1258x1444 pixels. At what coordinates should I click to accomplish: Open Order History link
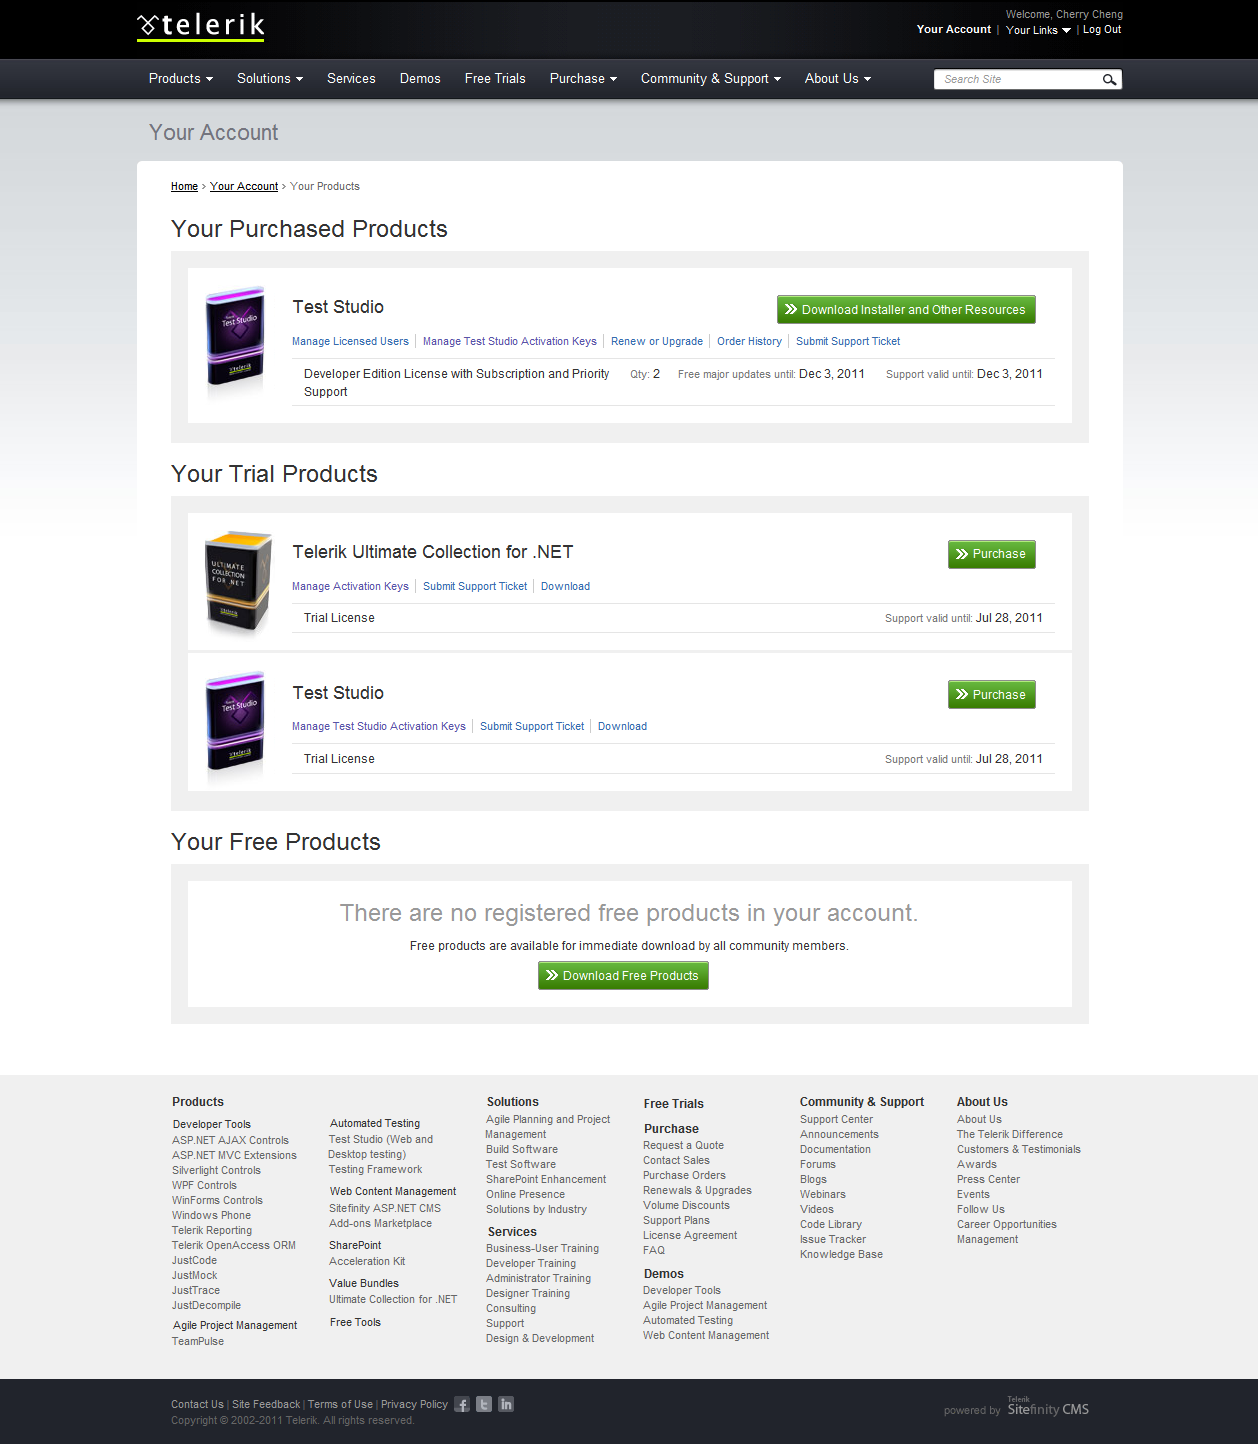tap(749, 341)
